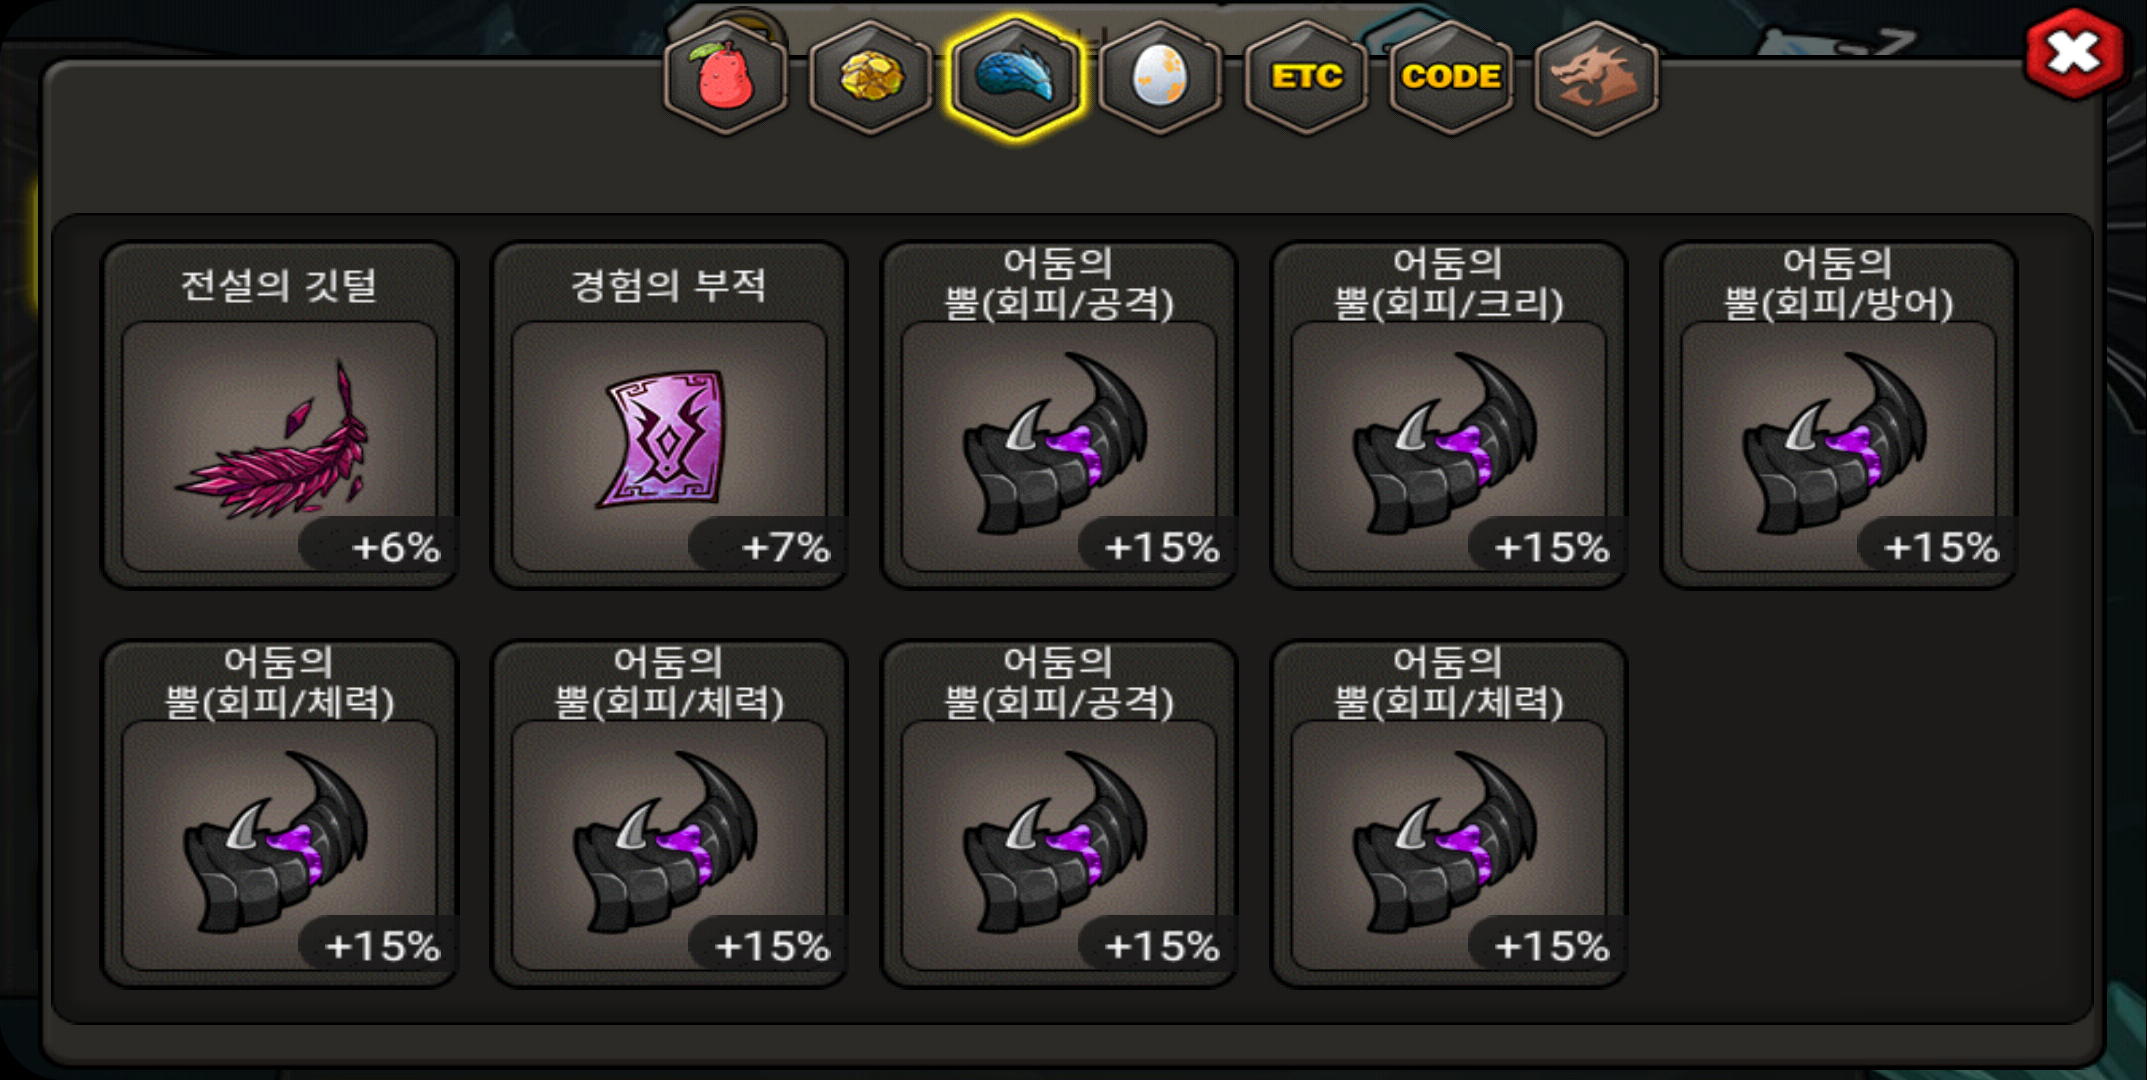Tap the +6% badge on feather
This screenshot has width=2147, height=1080.
click(378, 546)
